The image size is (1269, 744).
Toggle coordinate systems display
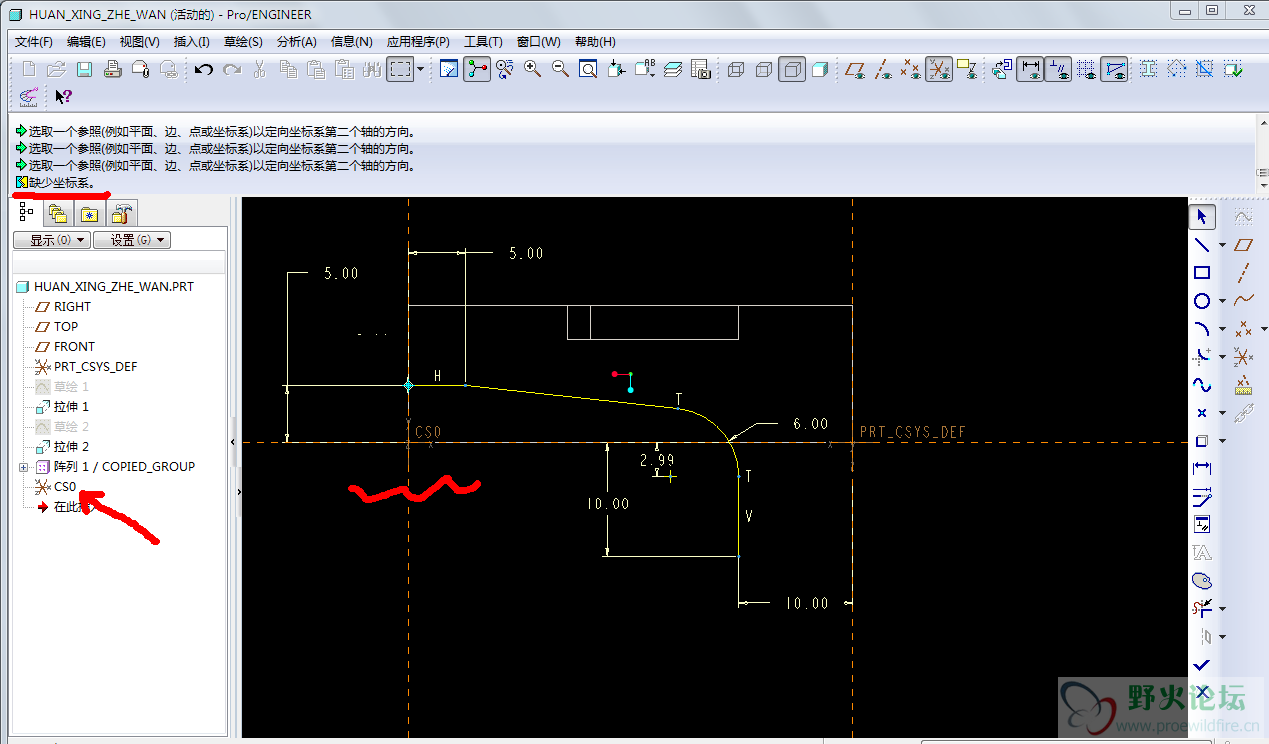tap(939, 69)
